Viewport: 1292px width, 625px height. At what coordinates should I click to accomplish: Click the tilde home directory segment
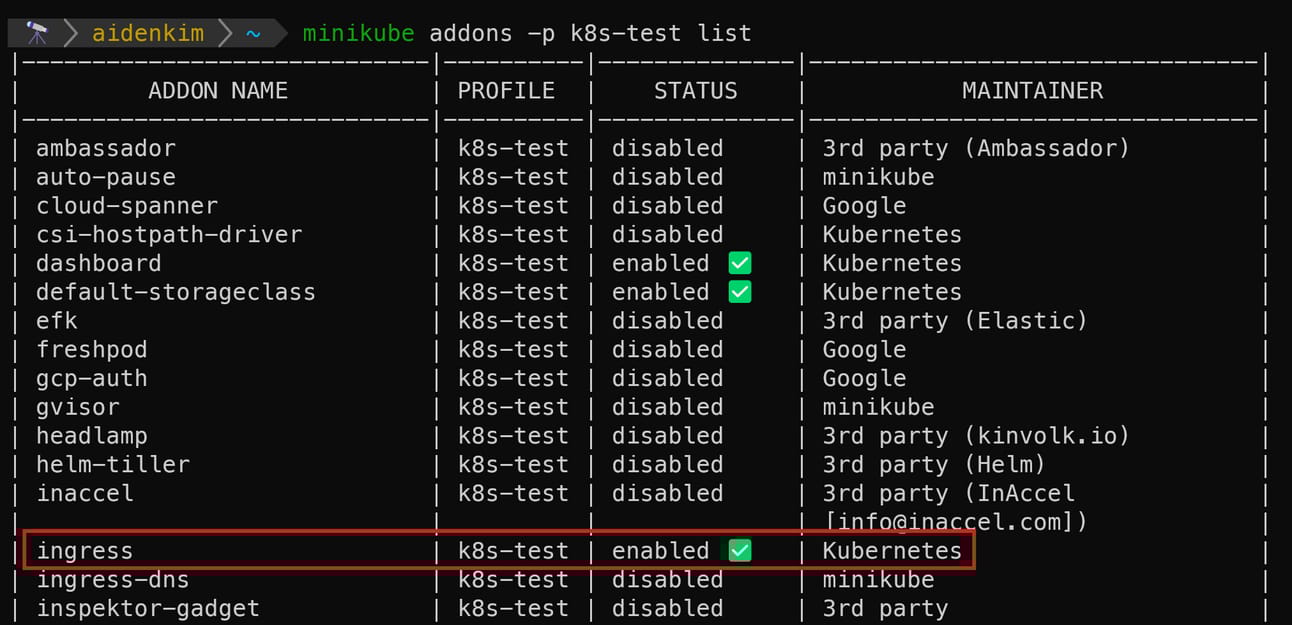[x=253, y=34]
